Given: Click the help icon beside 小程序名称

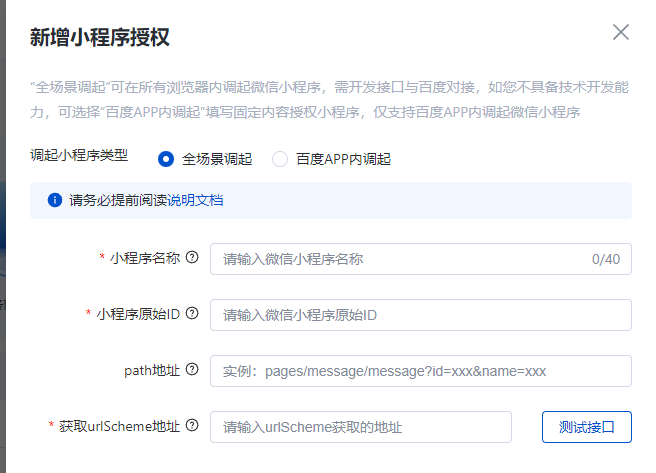Looking at the screenshot, I should coord(192,257).
